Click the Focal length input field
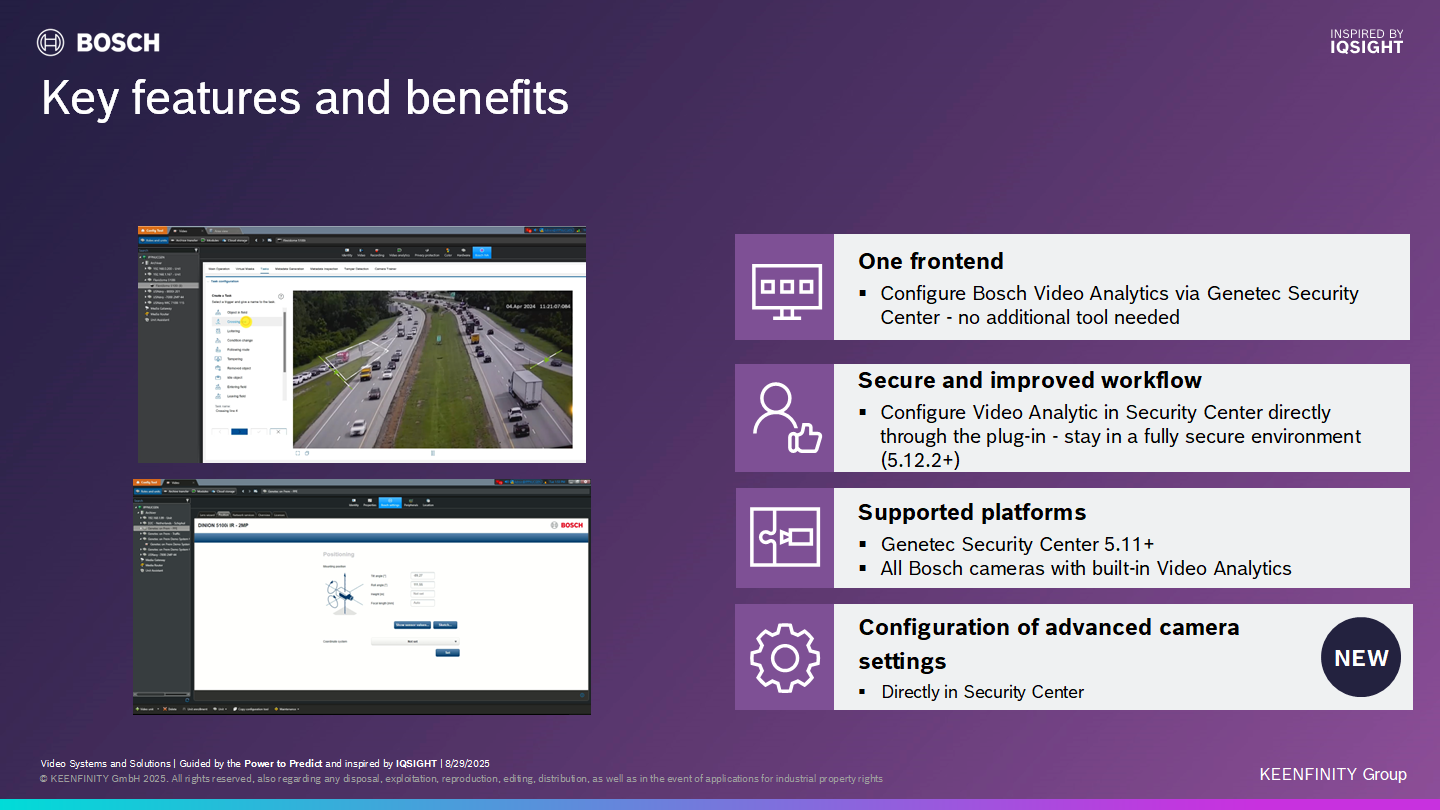Image resolution: width=1440 pixels, height=810 pixels. [423, 603]
